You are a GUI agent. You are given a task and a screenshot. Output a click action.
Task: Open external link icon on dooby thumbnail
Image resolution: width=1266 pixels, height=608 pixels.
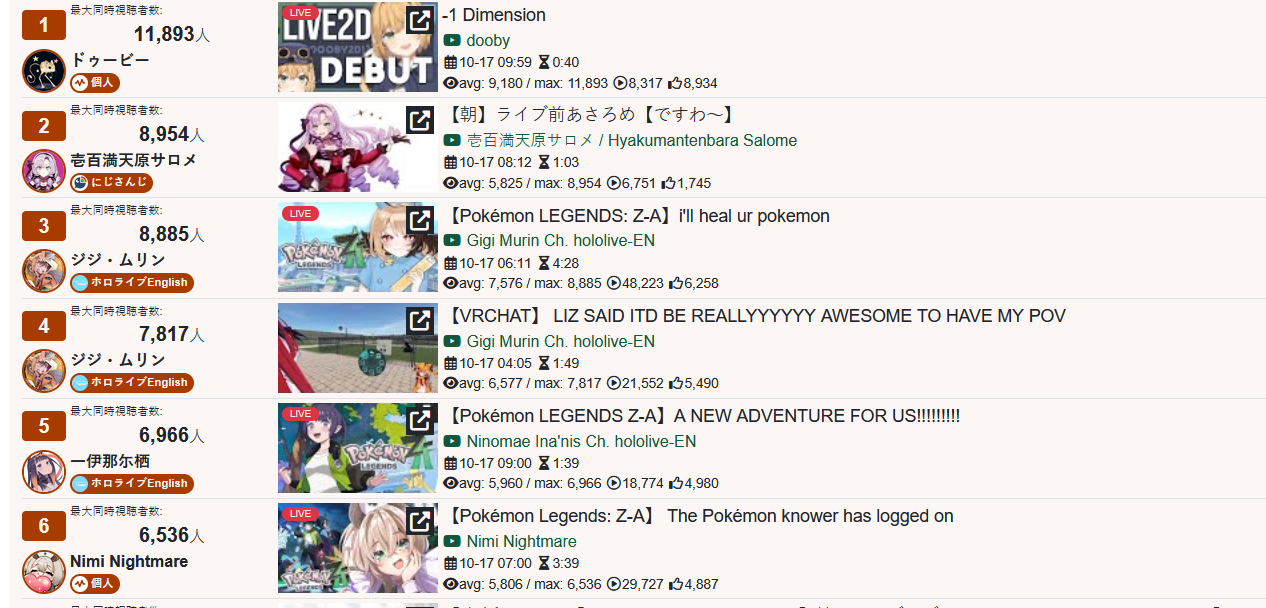pos(420,19)
